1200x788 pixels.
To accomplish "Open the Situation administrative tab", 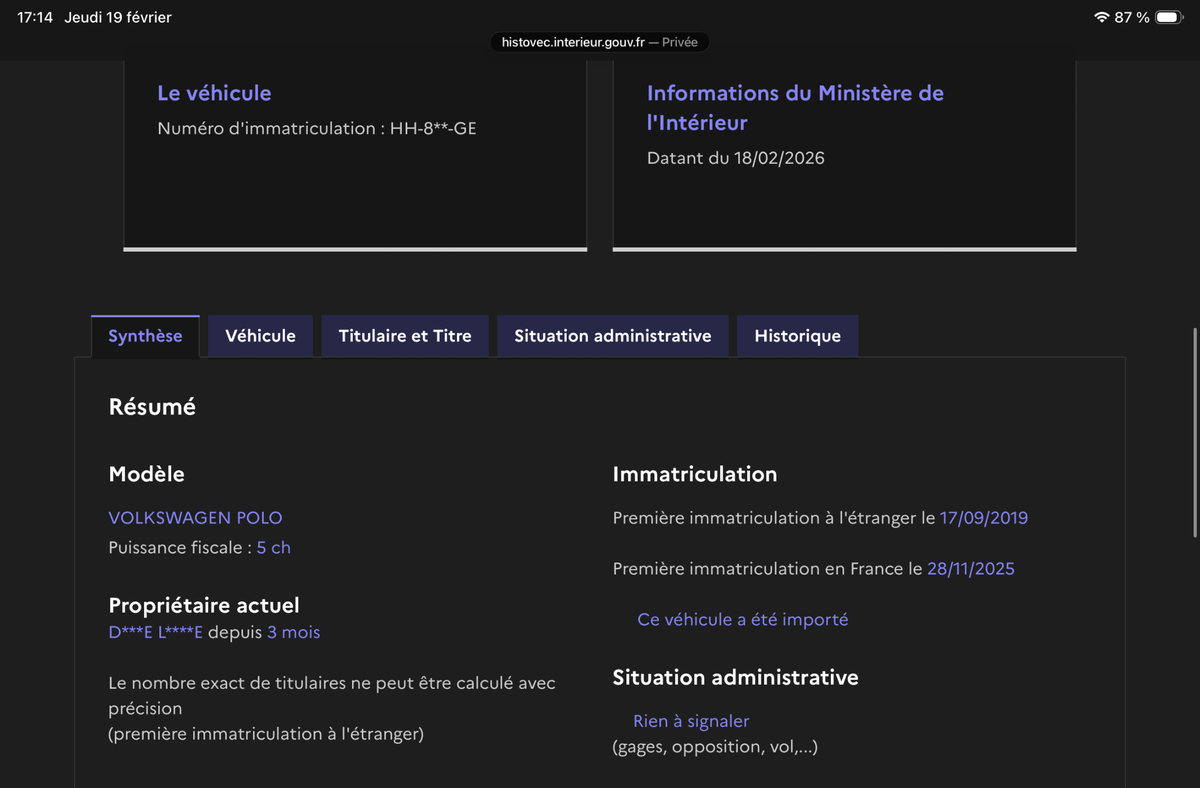I will click(613, 336).
